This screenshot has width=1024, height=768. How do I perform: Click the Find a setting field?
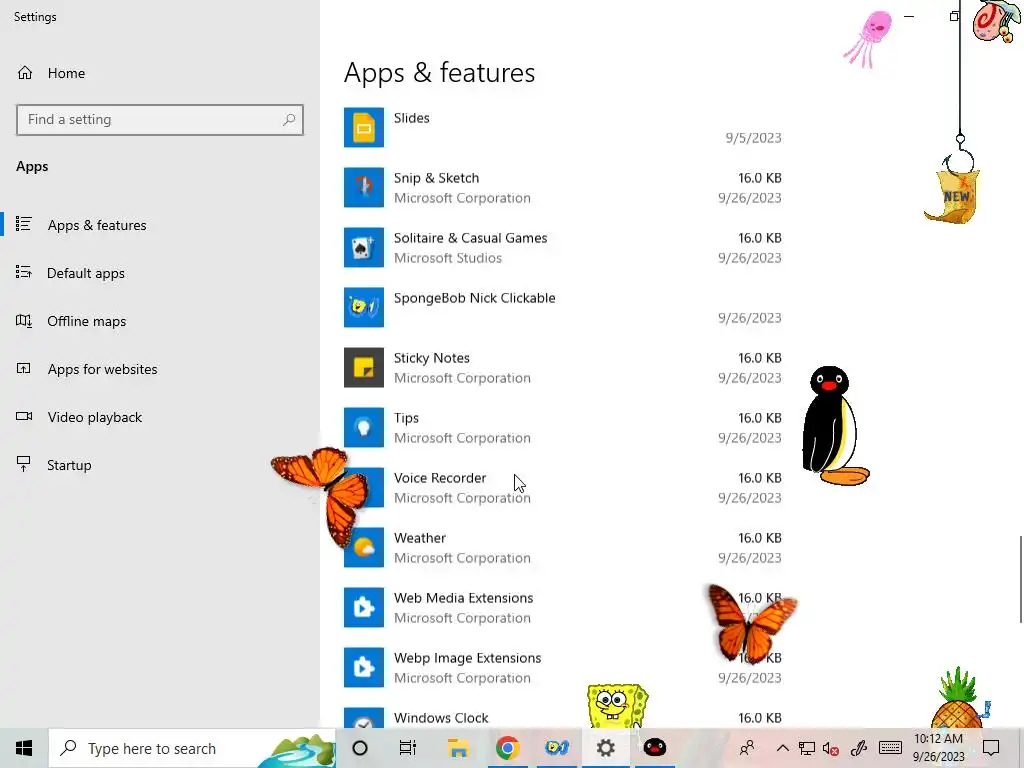[x=160, y=120]
